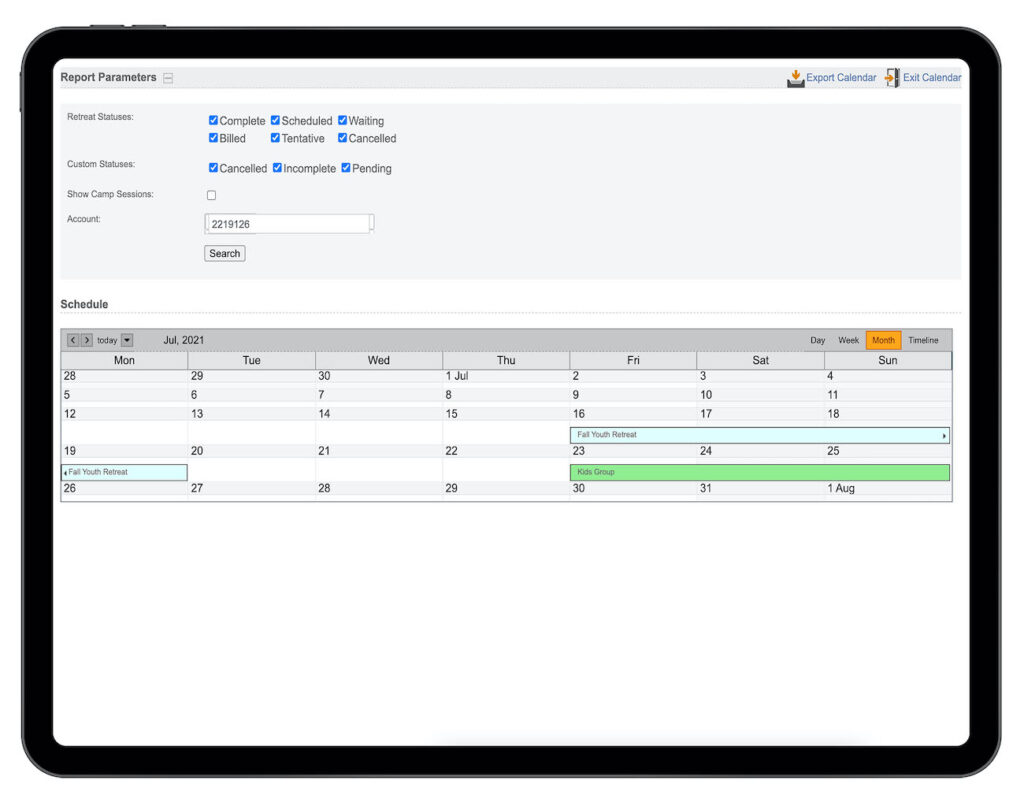Click the Exit Calendar door icon

click(892, 78)
